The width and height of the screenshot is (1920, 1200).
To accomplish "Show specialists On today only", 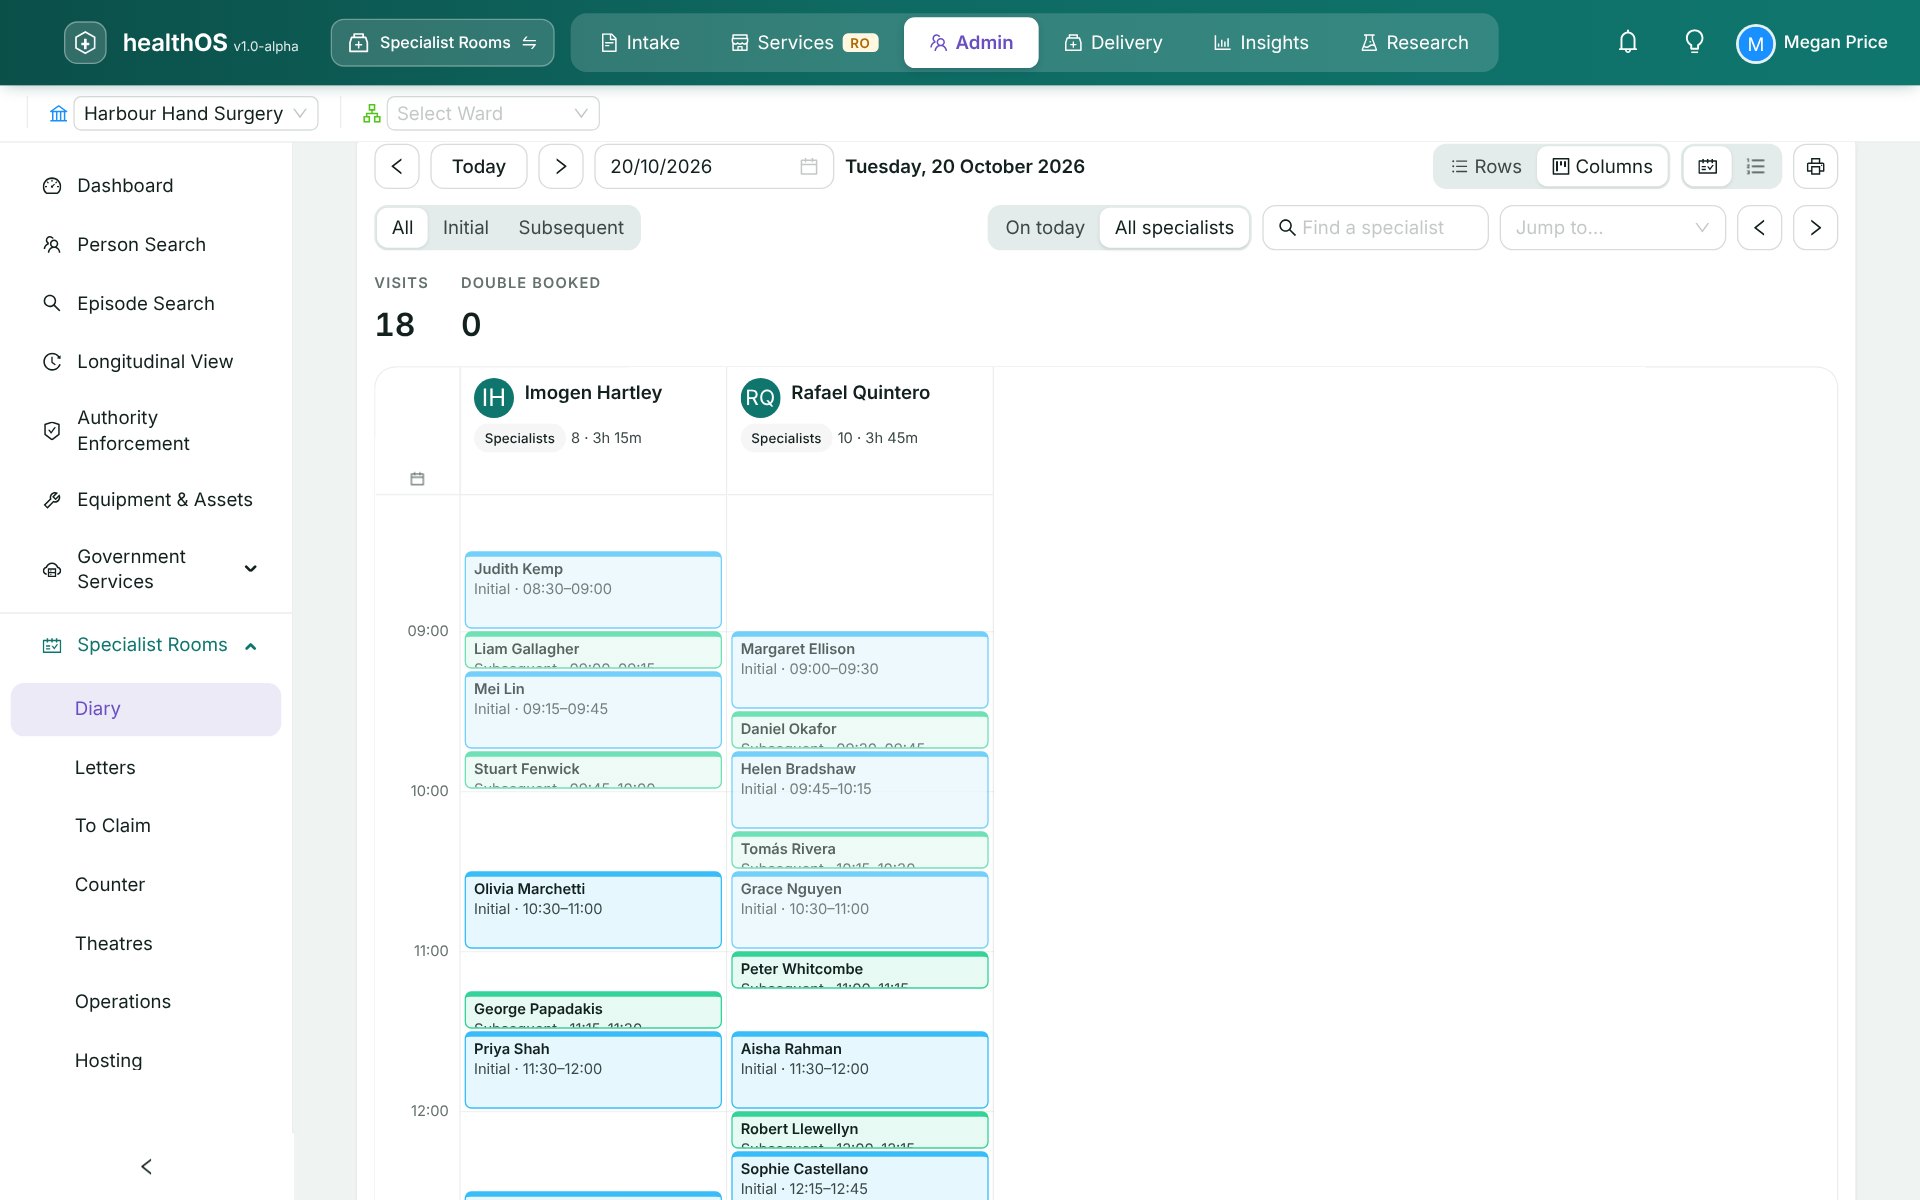I will (1044, 228).
